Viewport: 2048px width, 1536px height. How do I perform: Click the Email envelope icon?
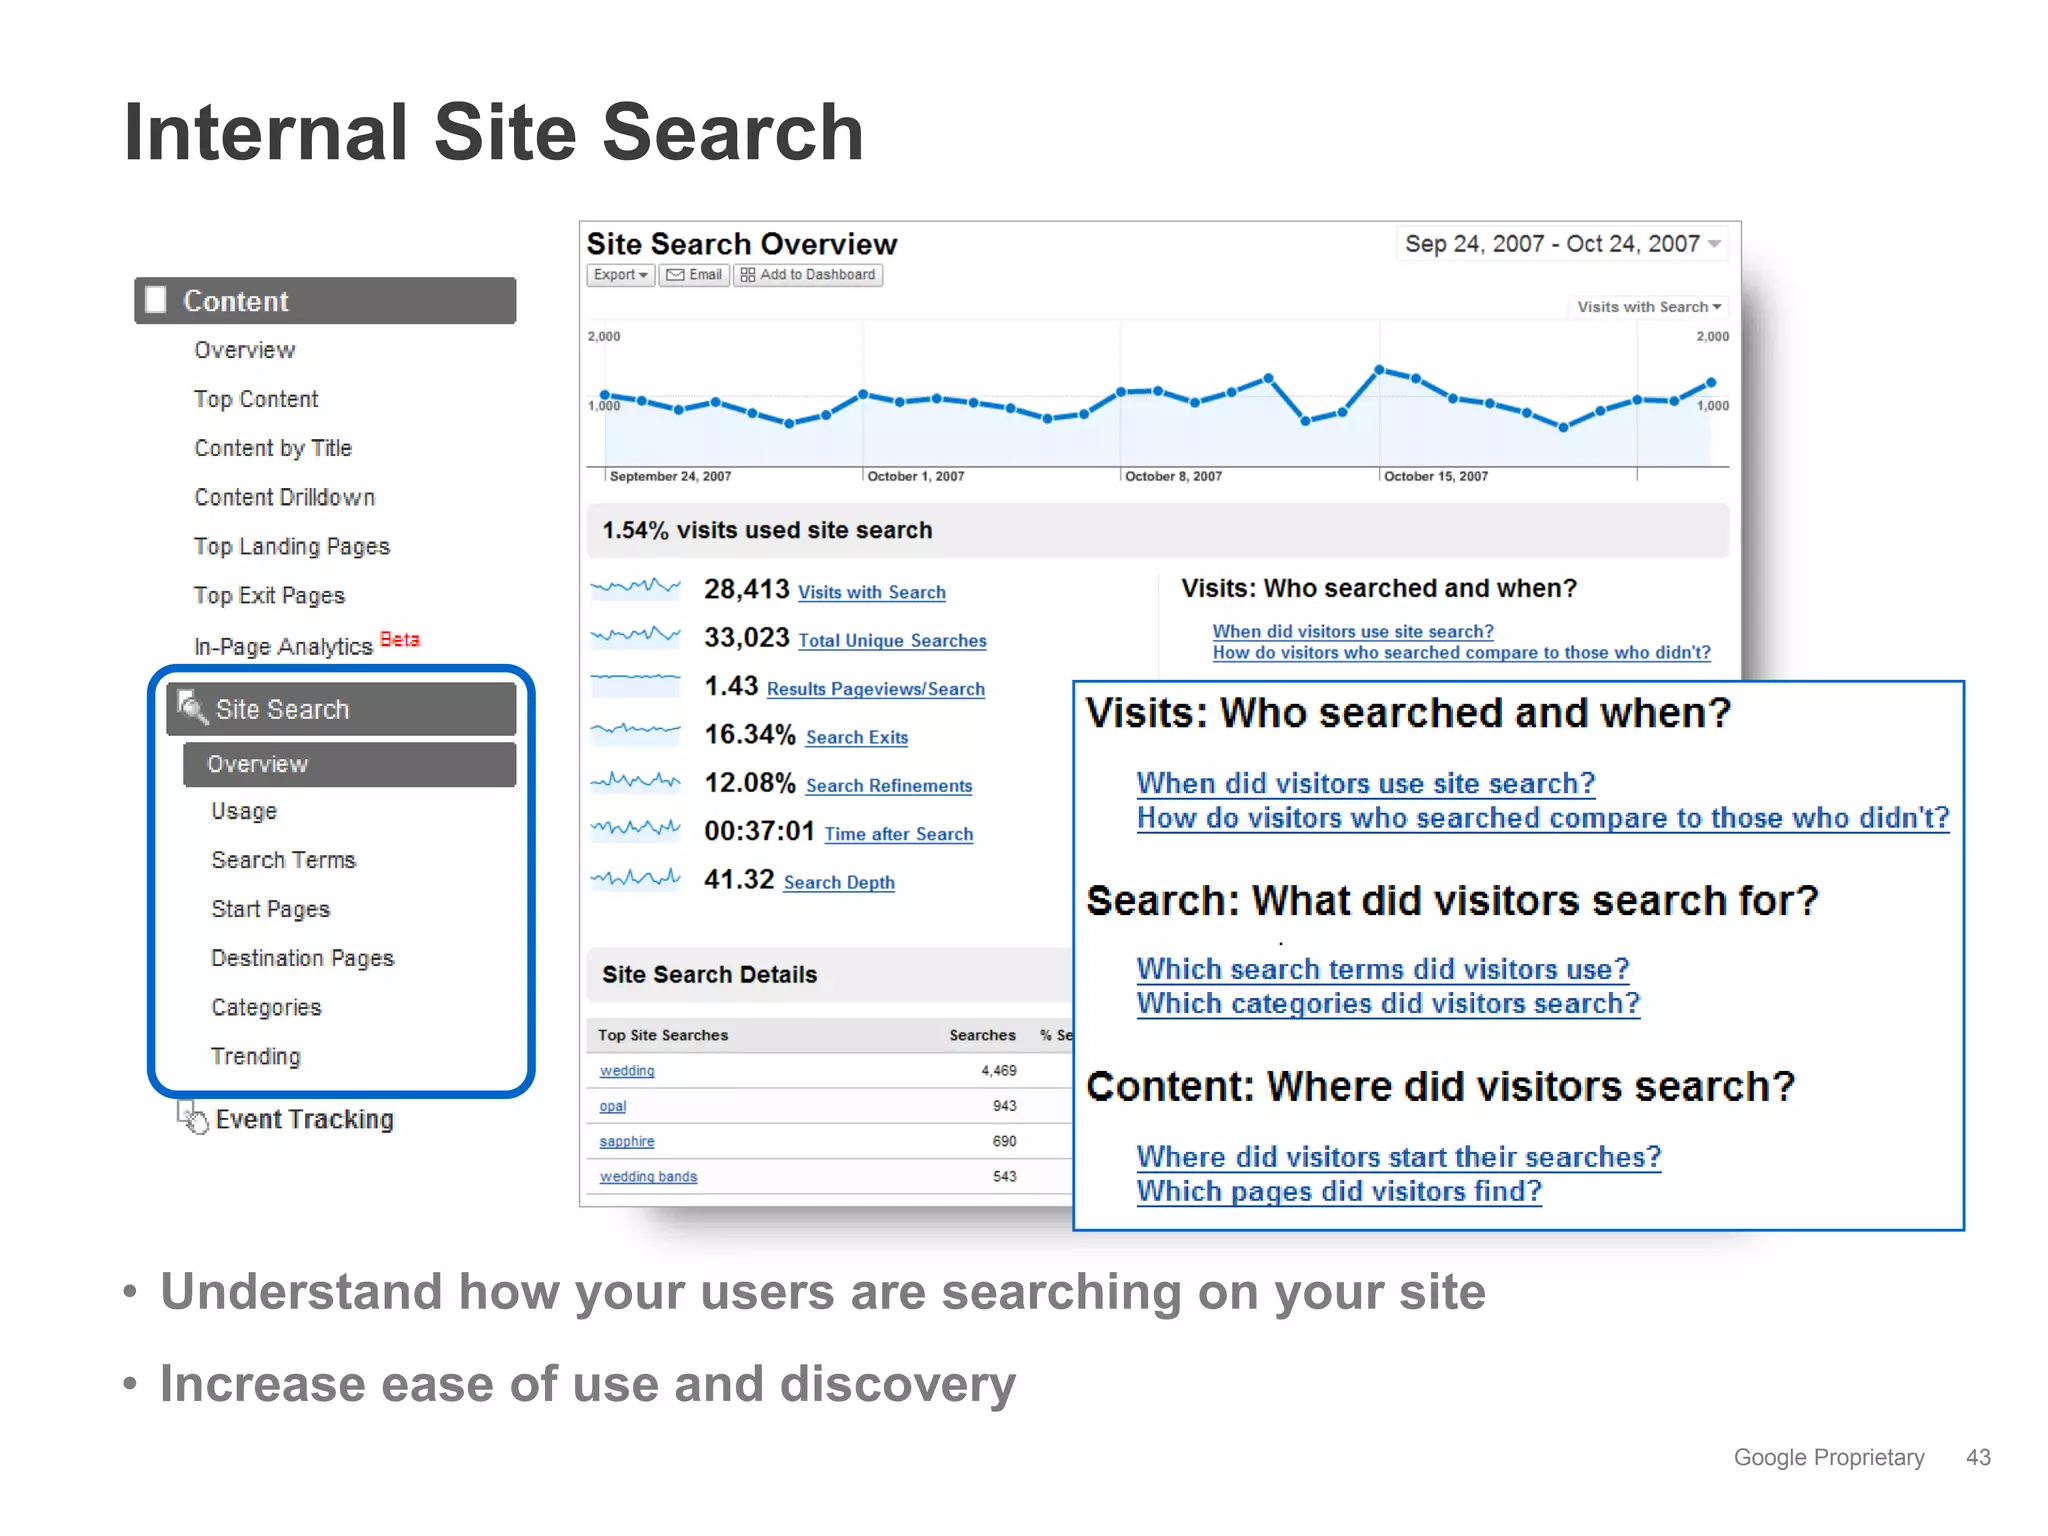point(676,275)
